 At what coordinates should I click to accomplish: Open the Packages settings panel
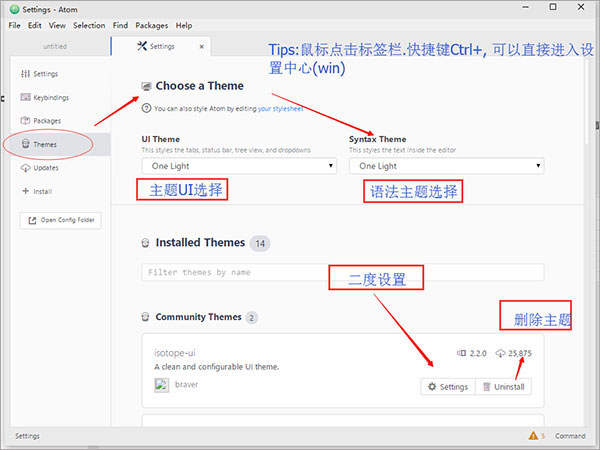point(47,120)
